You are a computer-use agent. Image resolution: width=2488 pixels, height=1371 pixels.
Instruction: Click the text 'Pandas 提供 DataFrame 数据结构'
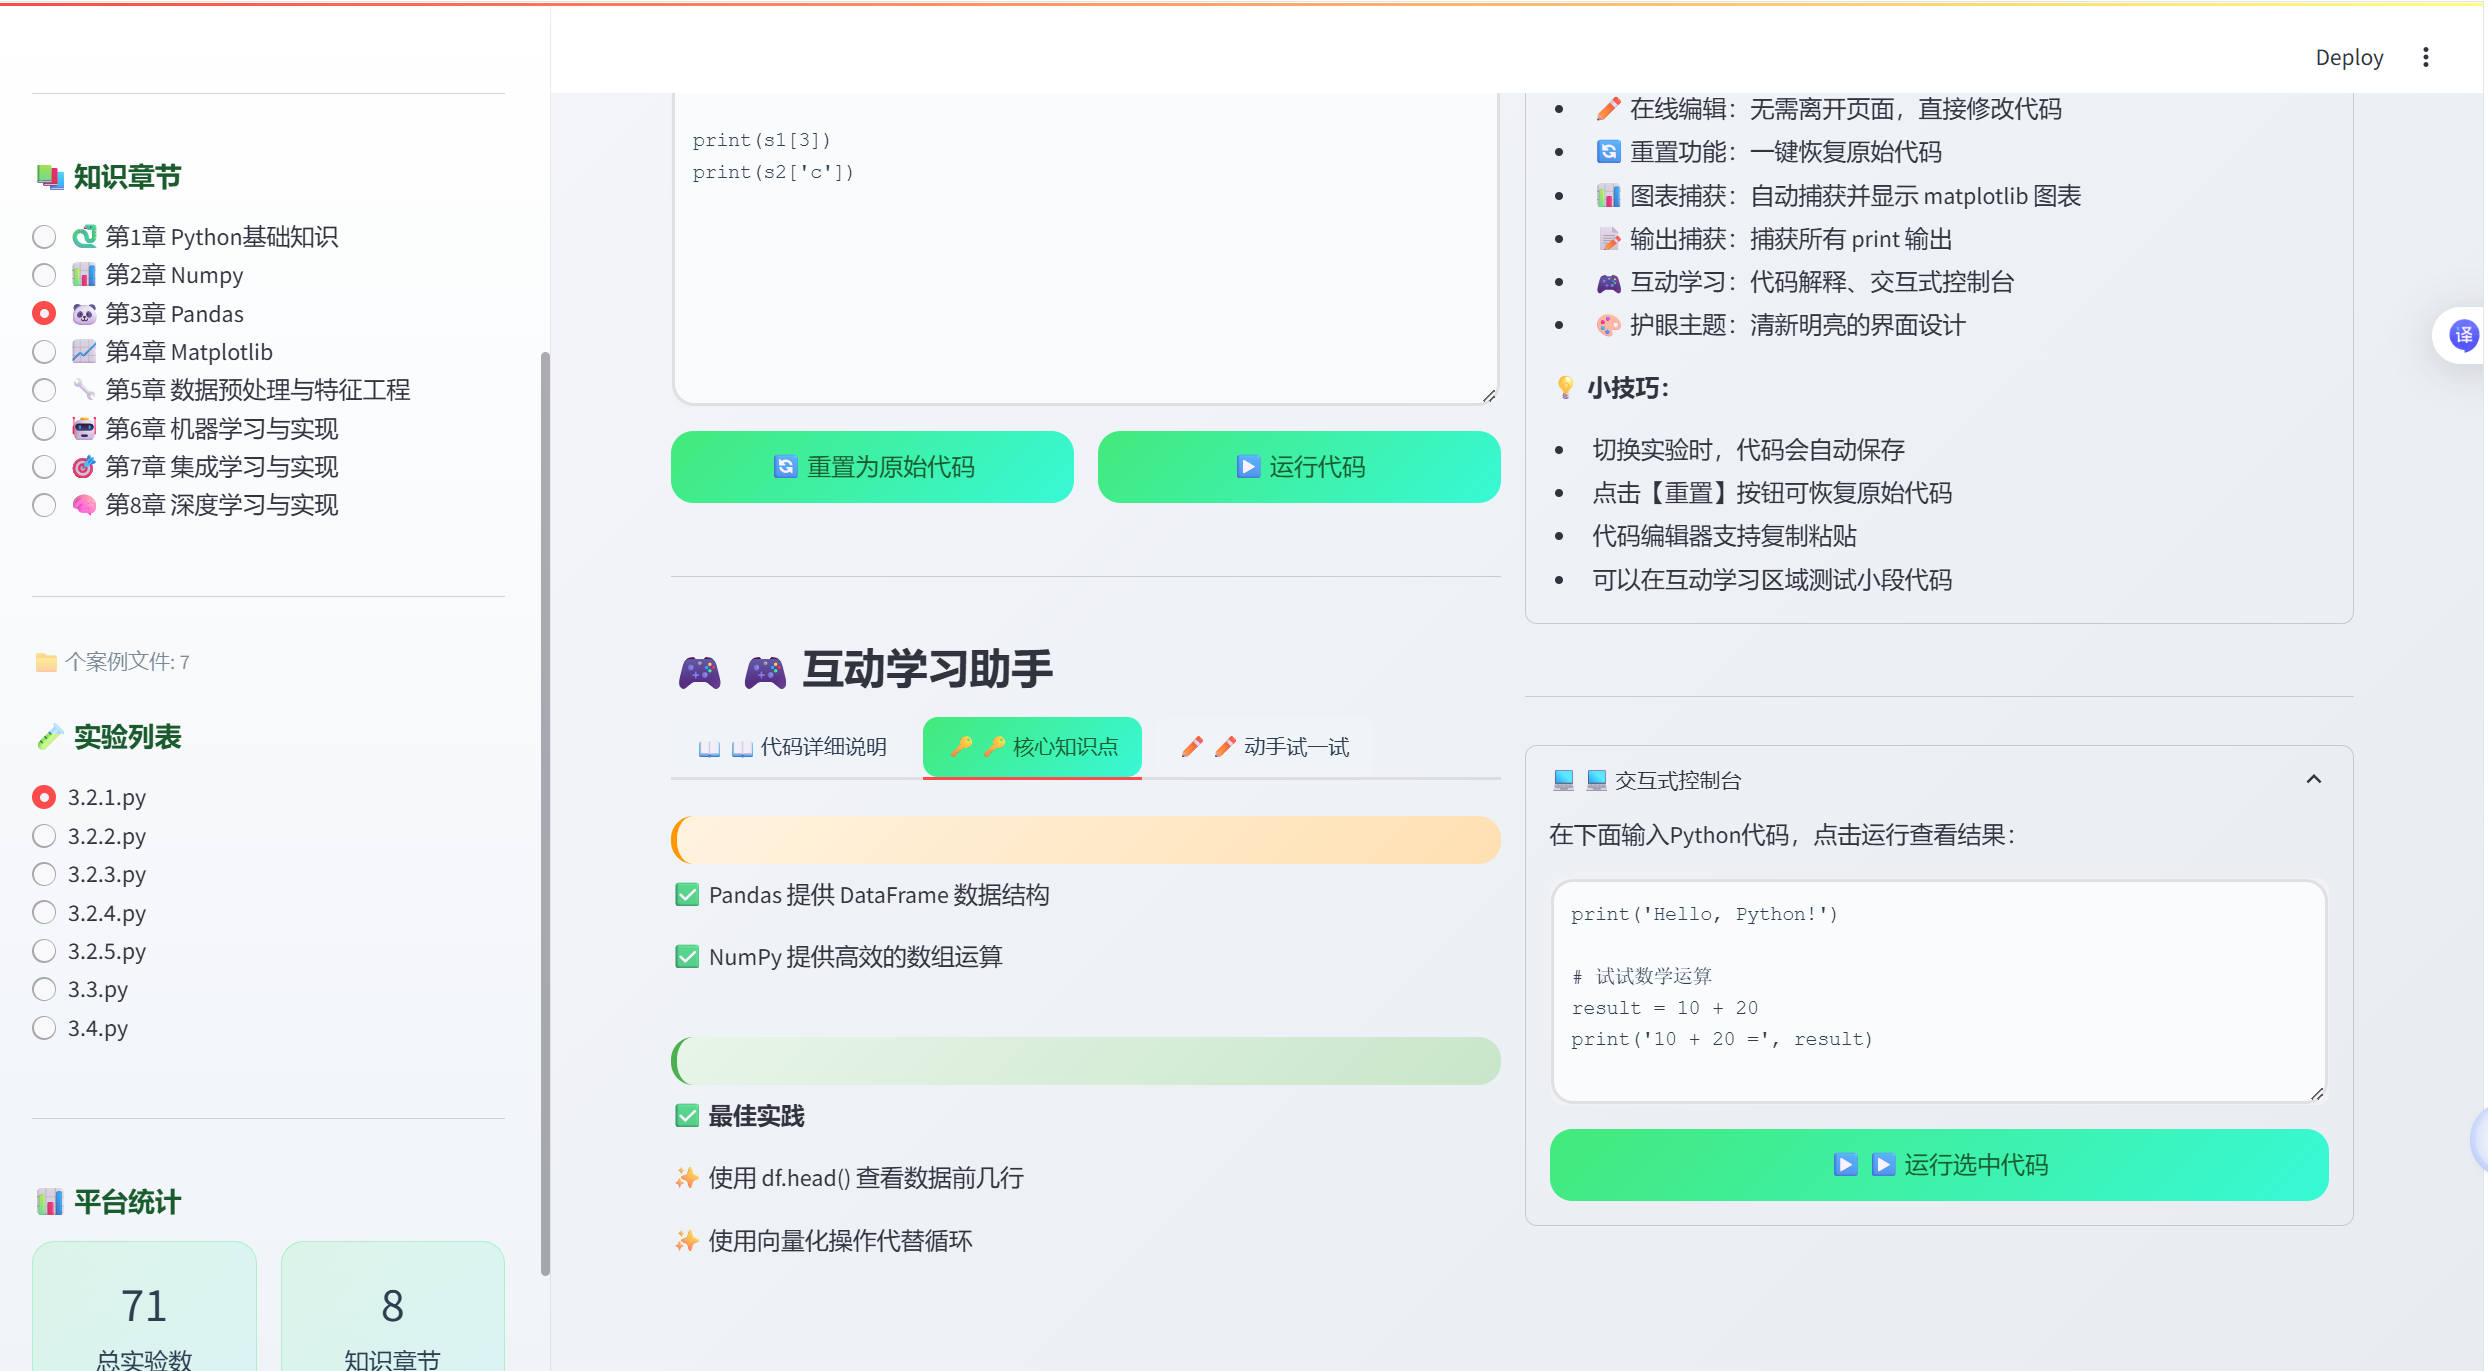[x=879, y=895]
